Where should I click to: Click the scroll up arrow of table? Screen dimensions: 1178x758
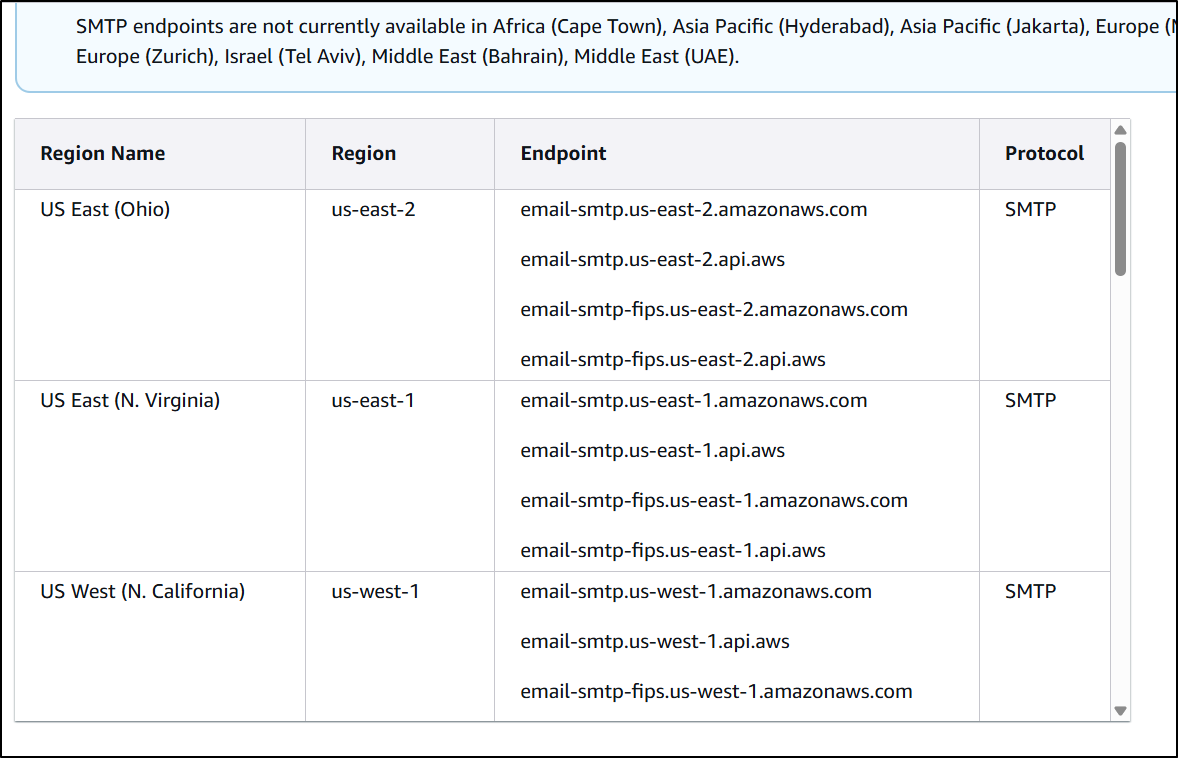[1120, 130]
